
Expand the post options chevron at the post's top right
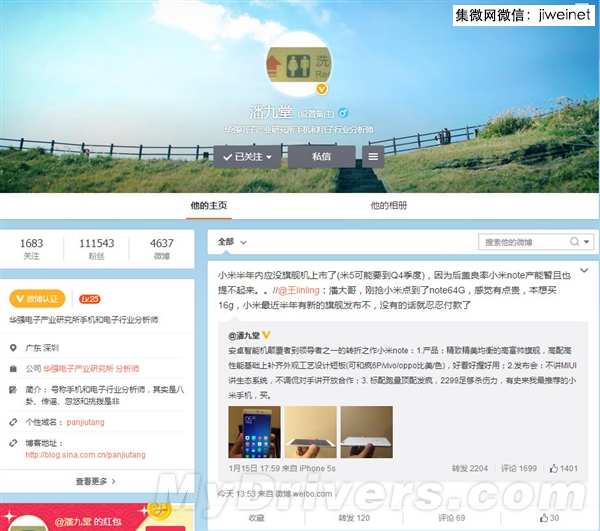tap(584, 270)
